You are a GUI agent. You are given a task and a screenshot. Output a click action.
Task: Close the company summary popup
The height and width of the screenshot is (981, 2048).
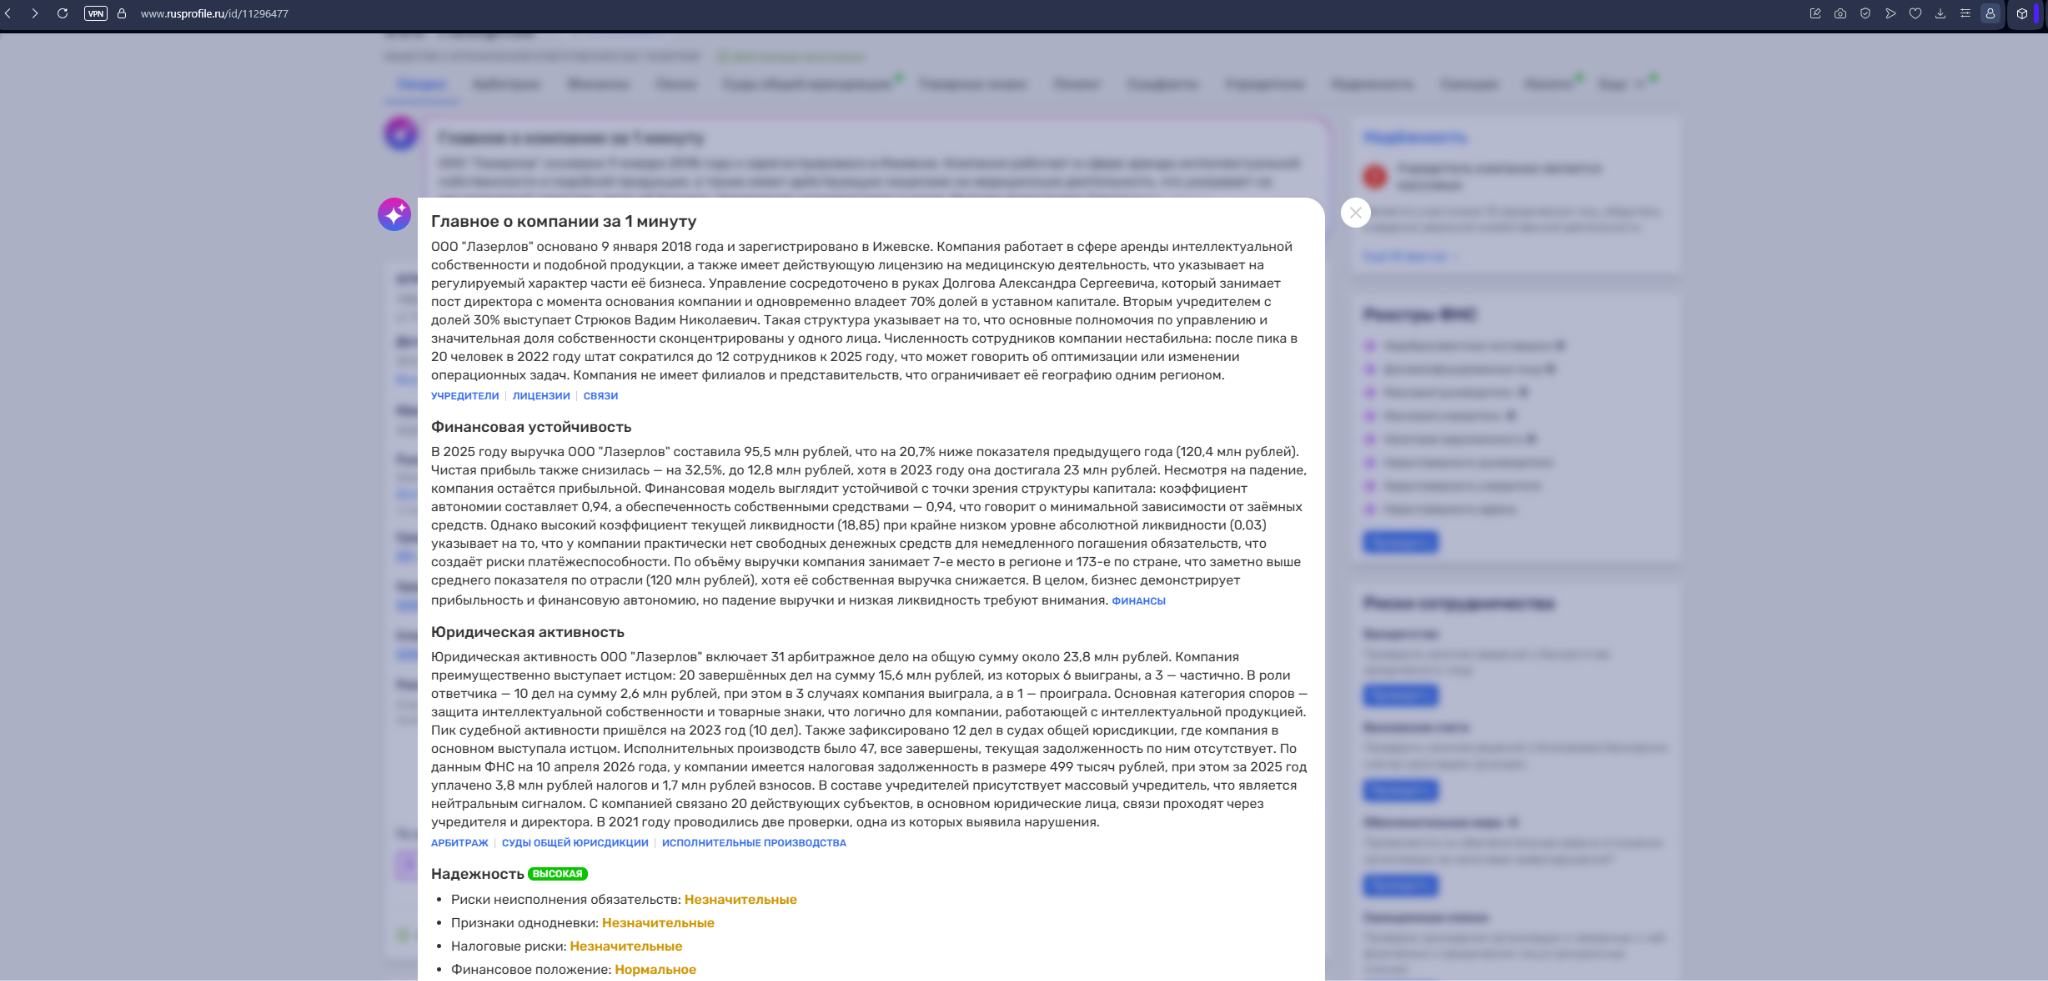pos(1355,212)
